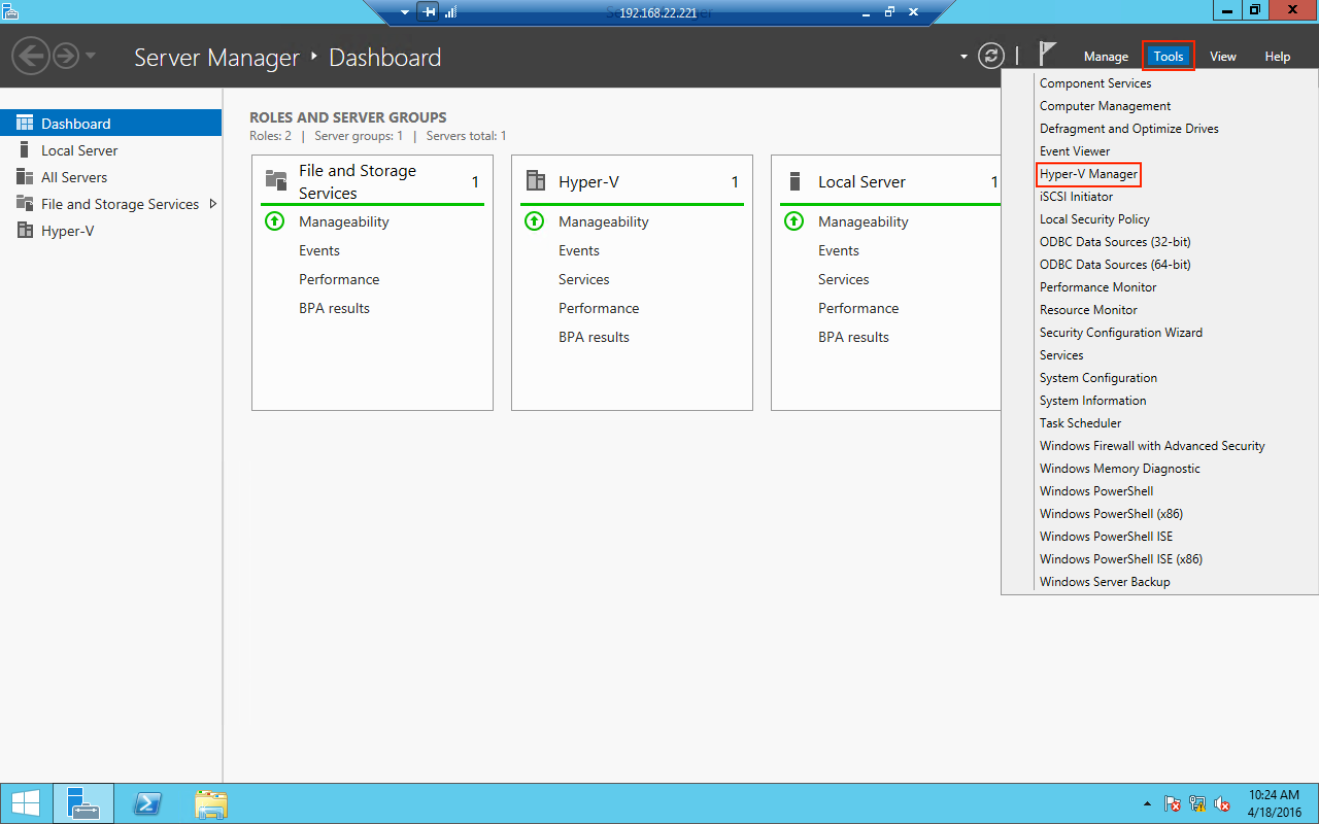Select All Servers in the sidebar
Screen dimensions: 1319x824
[x=74, y=177]
